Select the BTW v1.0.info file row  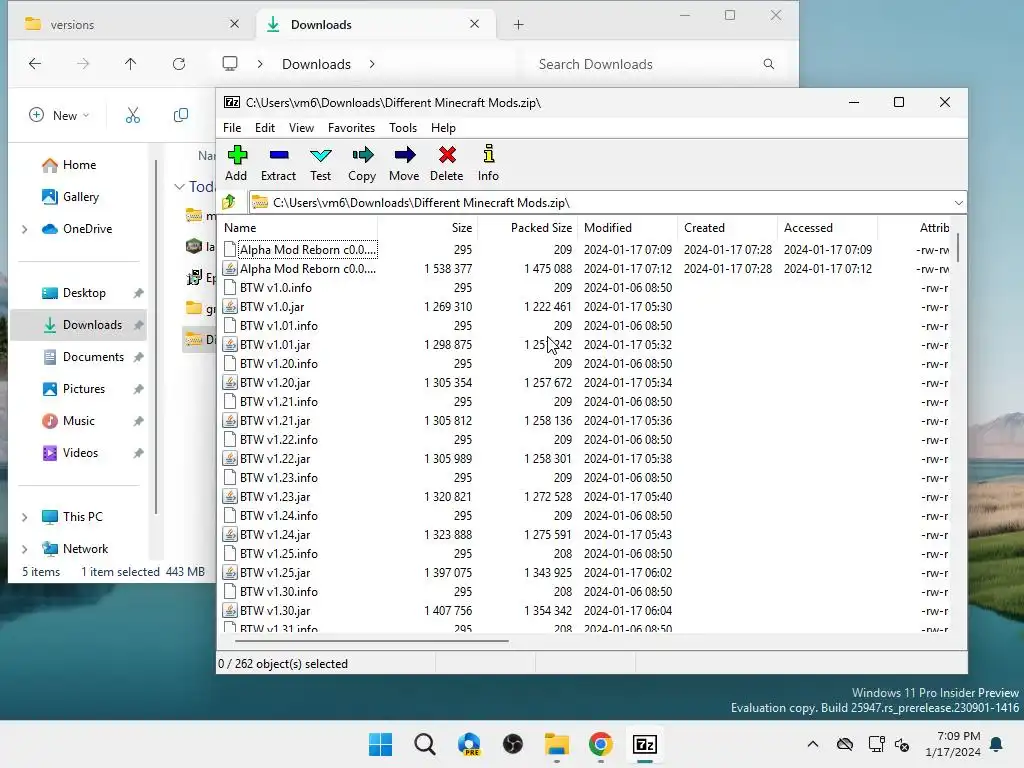coord(586,288)
